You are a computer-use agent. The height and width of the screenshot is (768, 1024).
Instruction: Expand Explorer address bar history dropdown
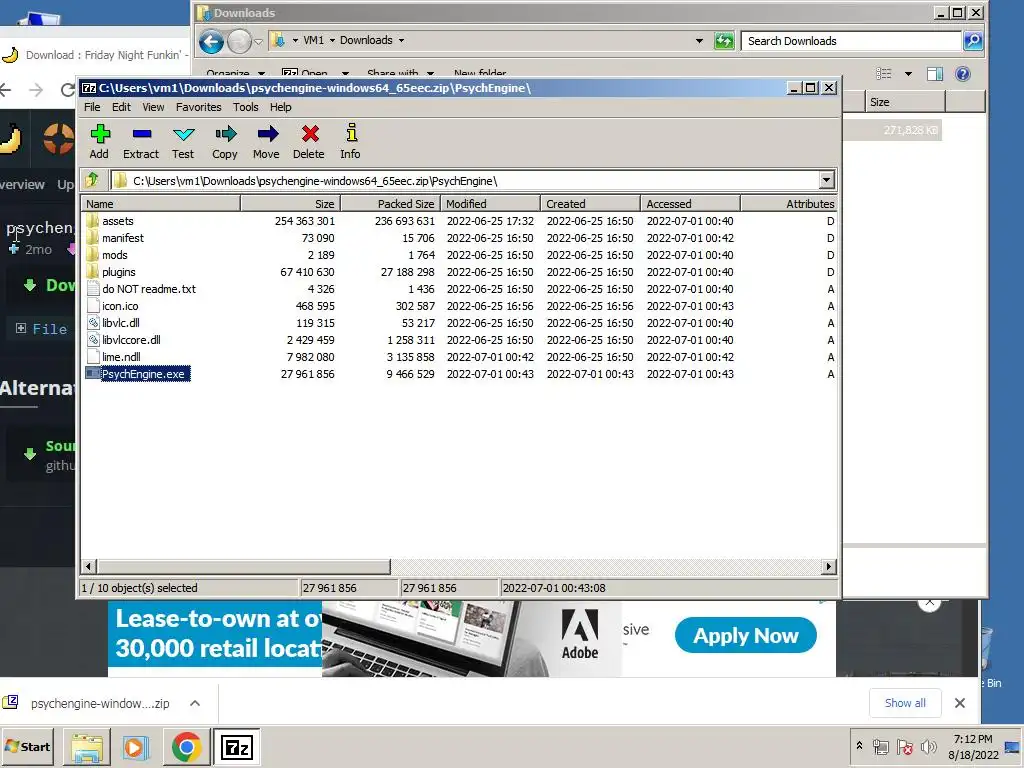(699, 40)
